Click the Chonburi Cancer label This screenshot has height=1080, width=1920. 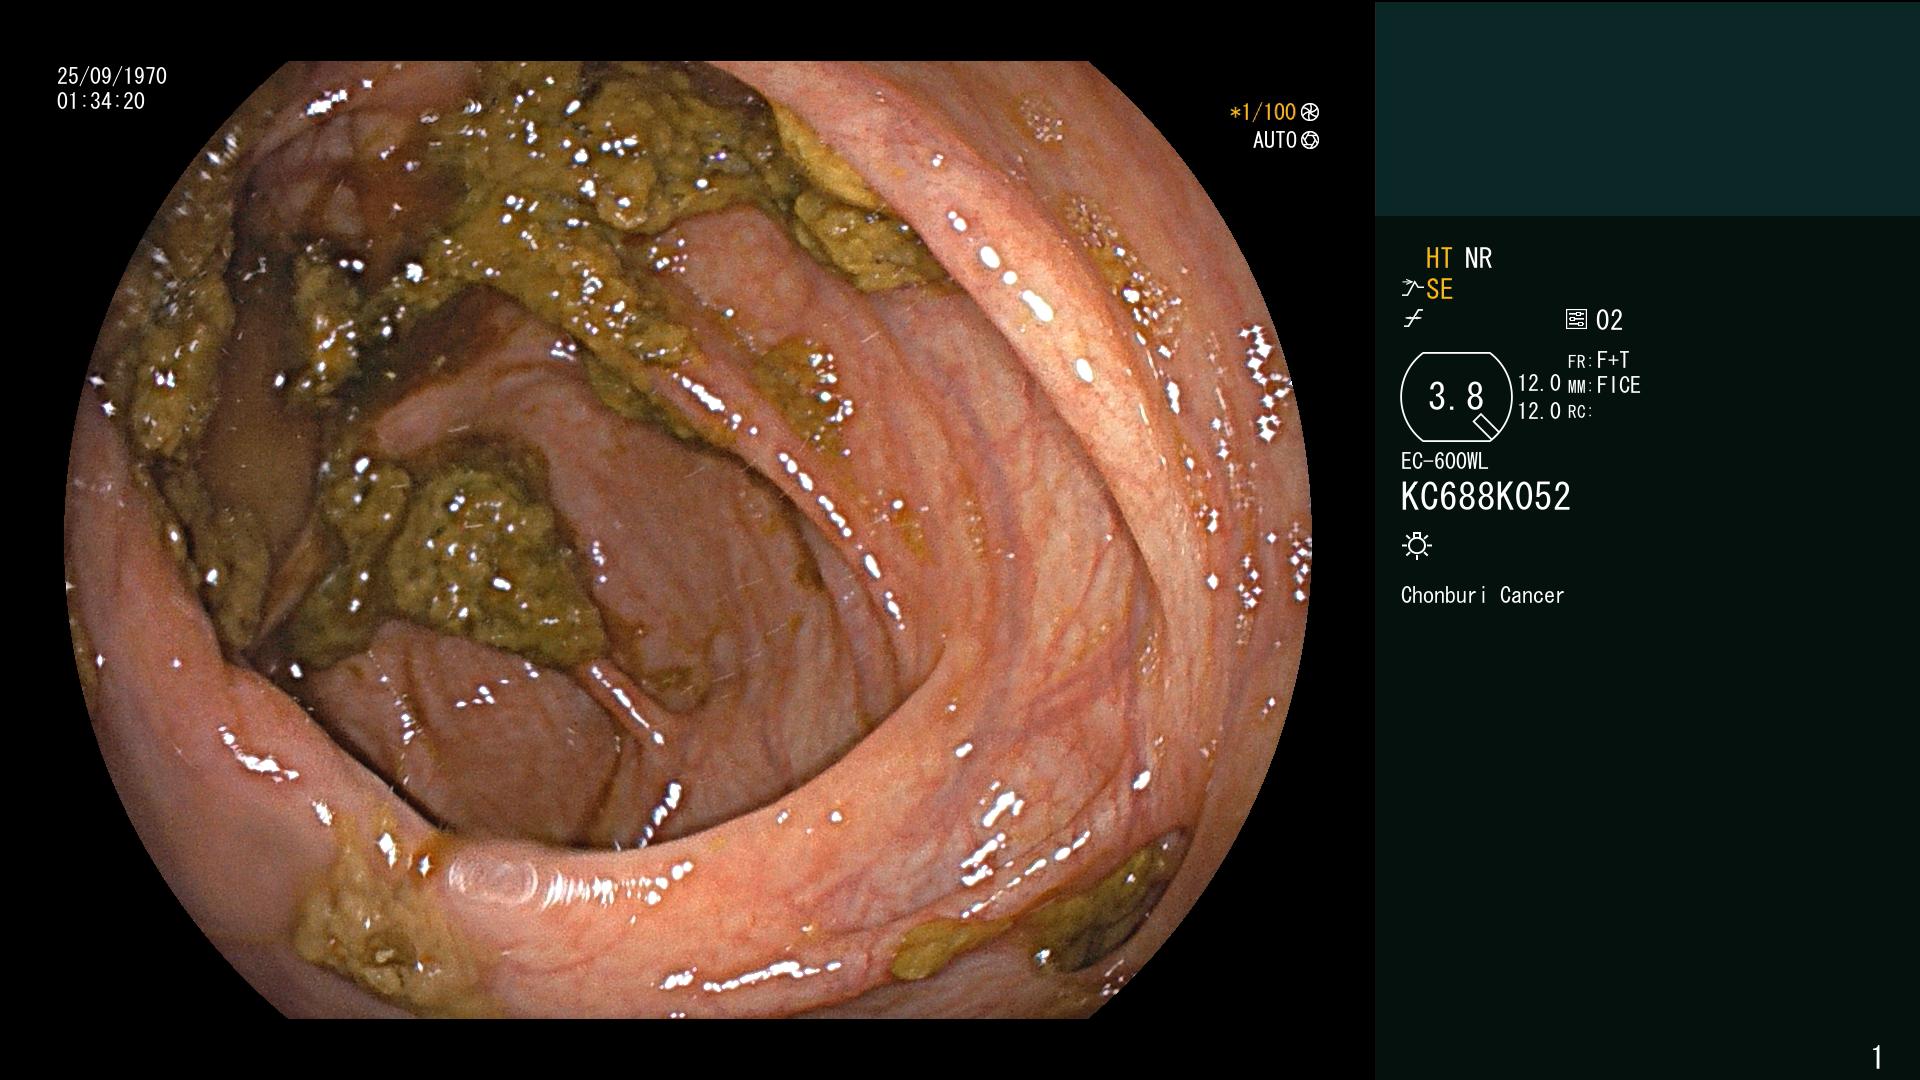point(1482,595)
